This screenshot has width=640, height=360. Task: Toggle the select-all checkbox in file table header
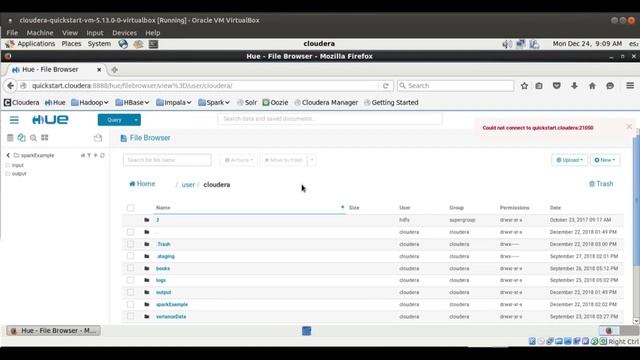pos(131,208)
